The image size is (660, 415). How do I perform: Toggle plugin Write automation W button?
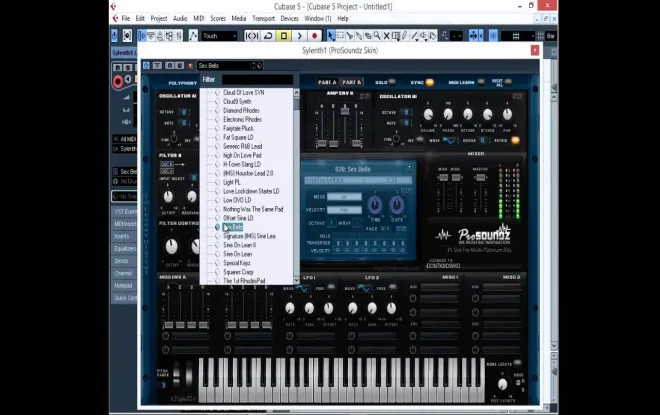[x=180, y=66]
